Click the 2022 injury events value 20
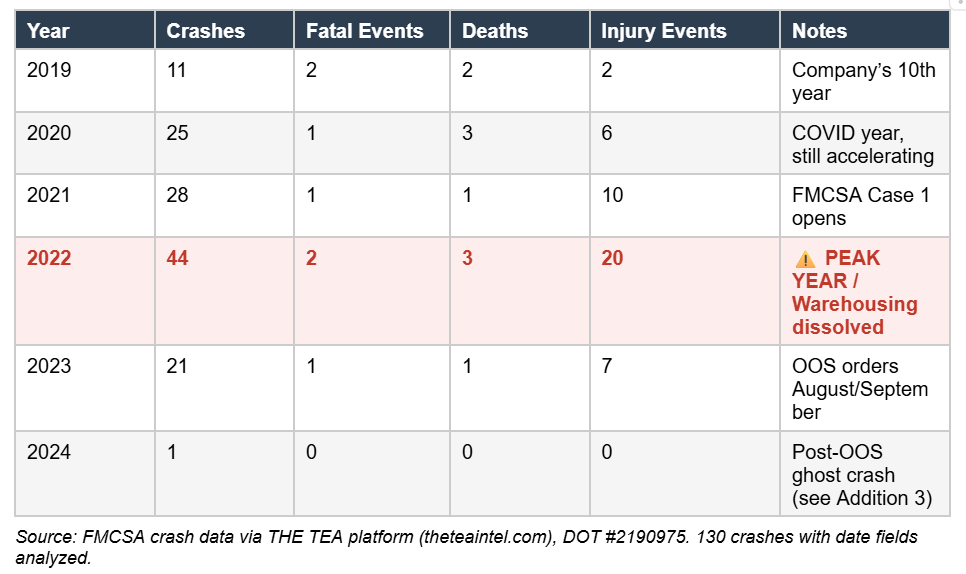The width and height of the screenshot is (966, 574). click(612, 258)
